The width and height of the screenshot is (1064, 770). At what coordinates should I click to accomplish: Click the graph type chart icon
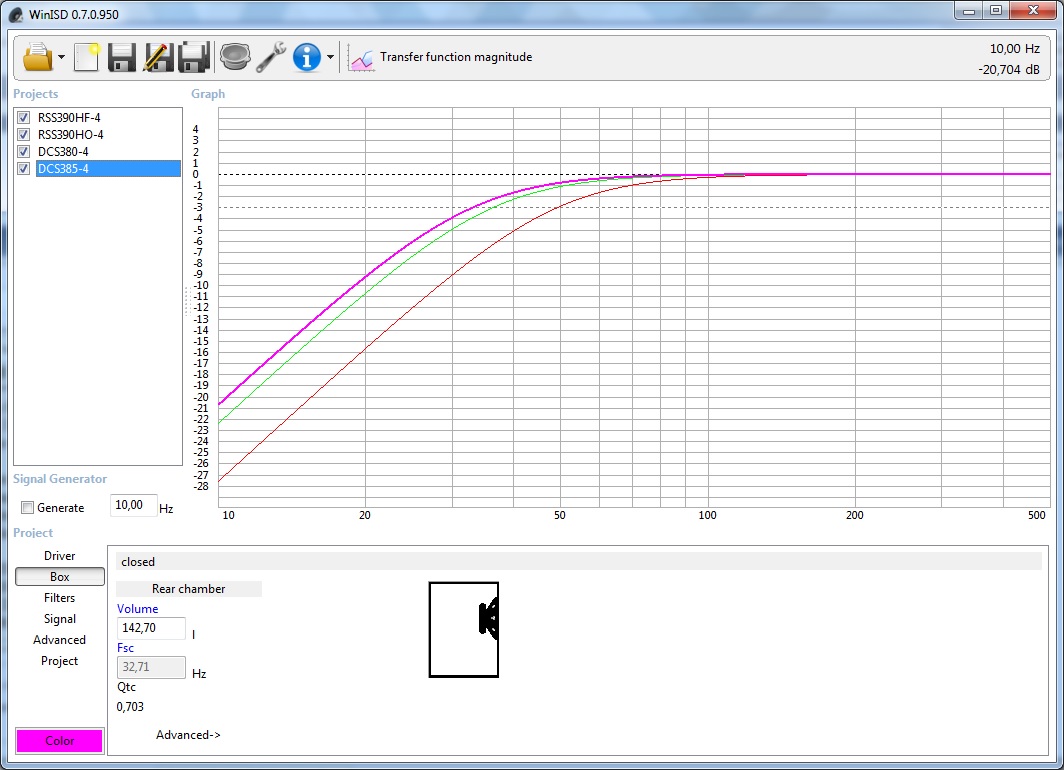point(361,58)
